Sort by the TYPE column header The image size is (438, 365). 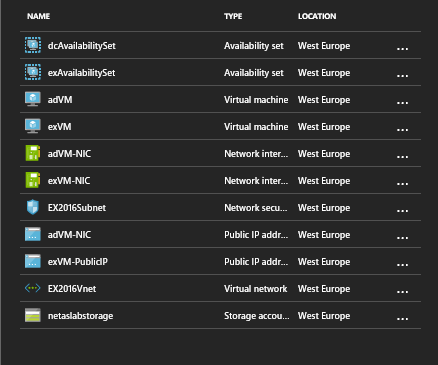pyautogui.click(x=233, y=16)
